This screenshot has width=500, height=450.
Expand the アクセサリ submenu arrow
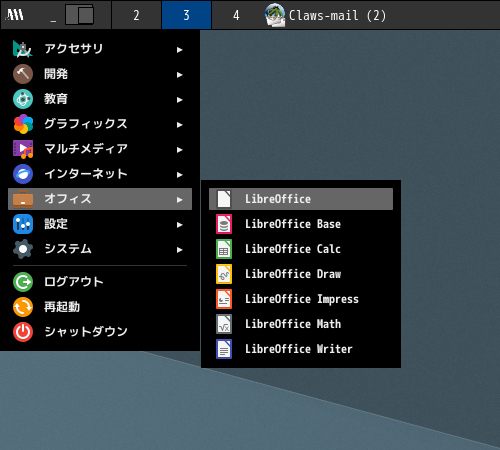(180, 50)
